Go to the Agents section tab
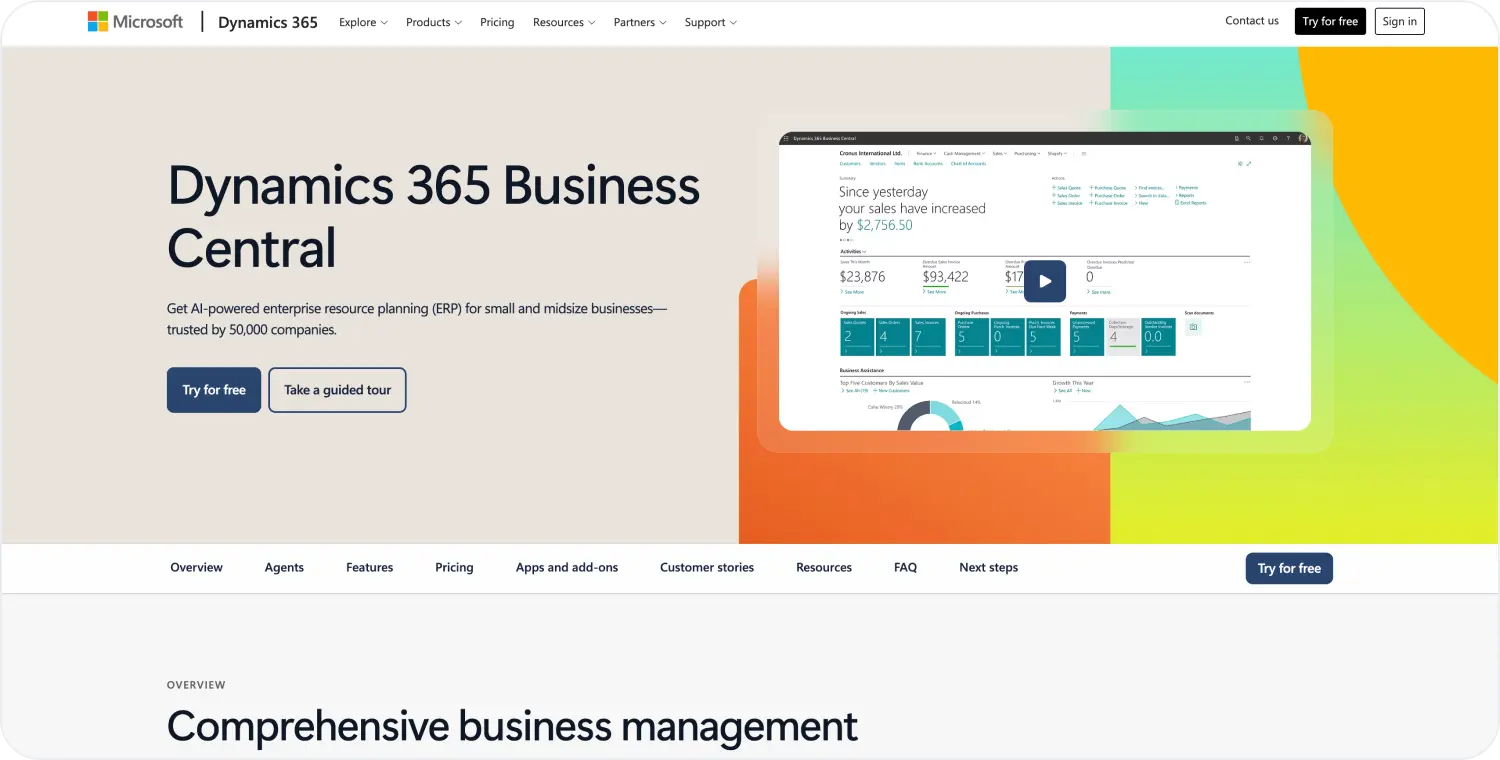1500x760 pixels. (284, 567)
